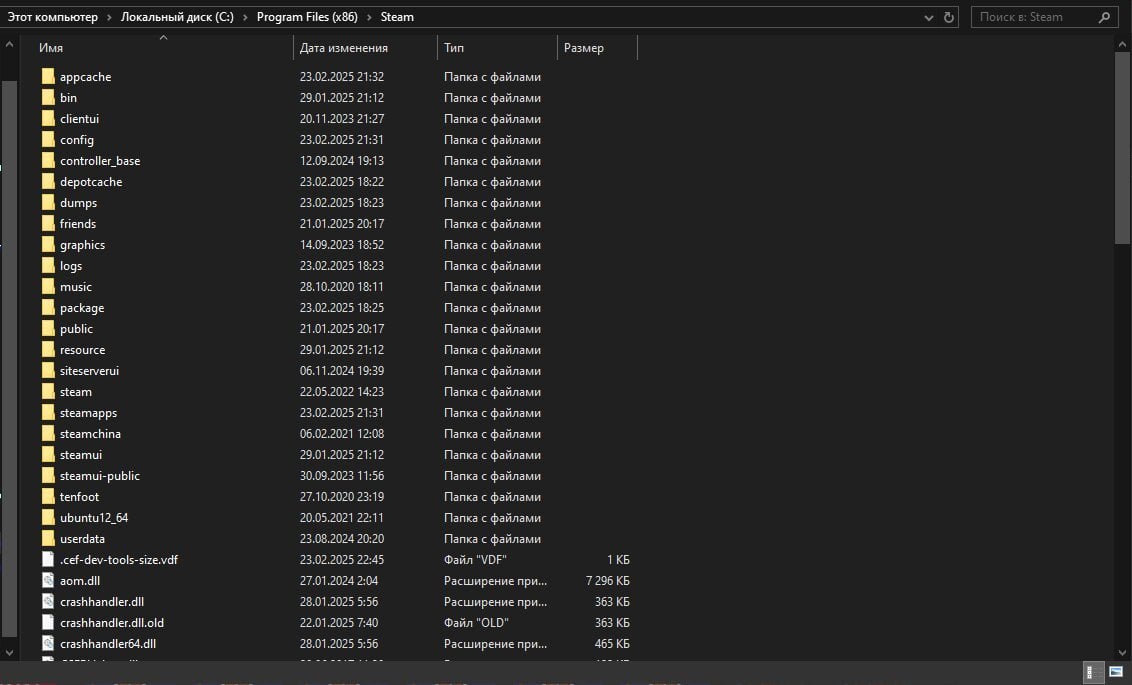
Task: Select the aom.dll file icon
Action: pyautogui.click(x=48, y=580)
